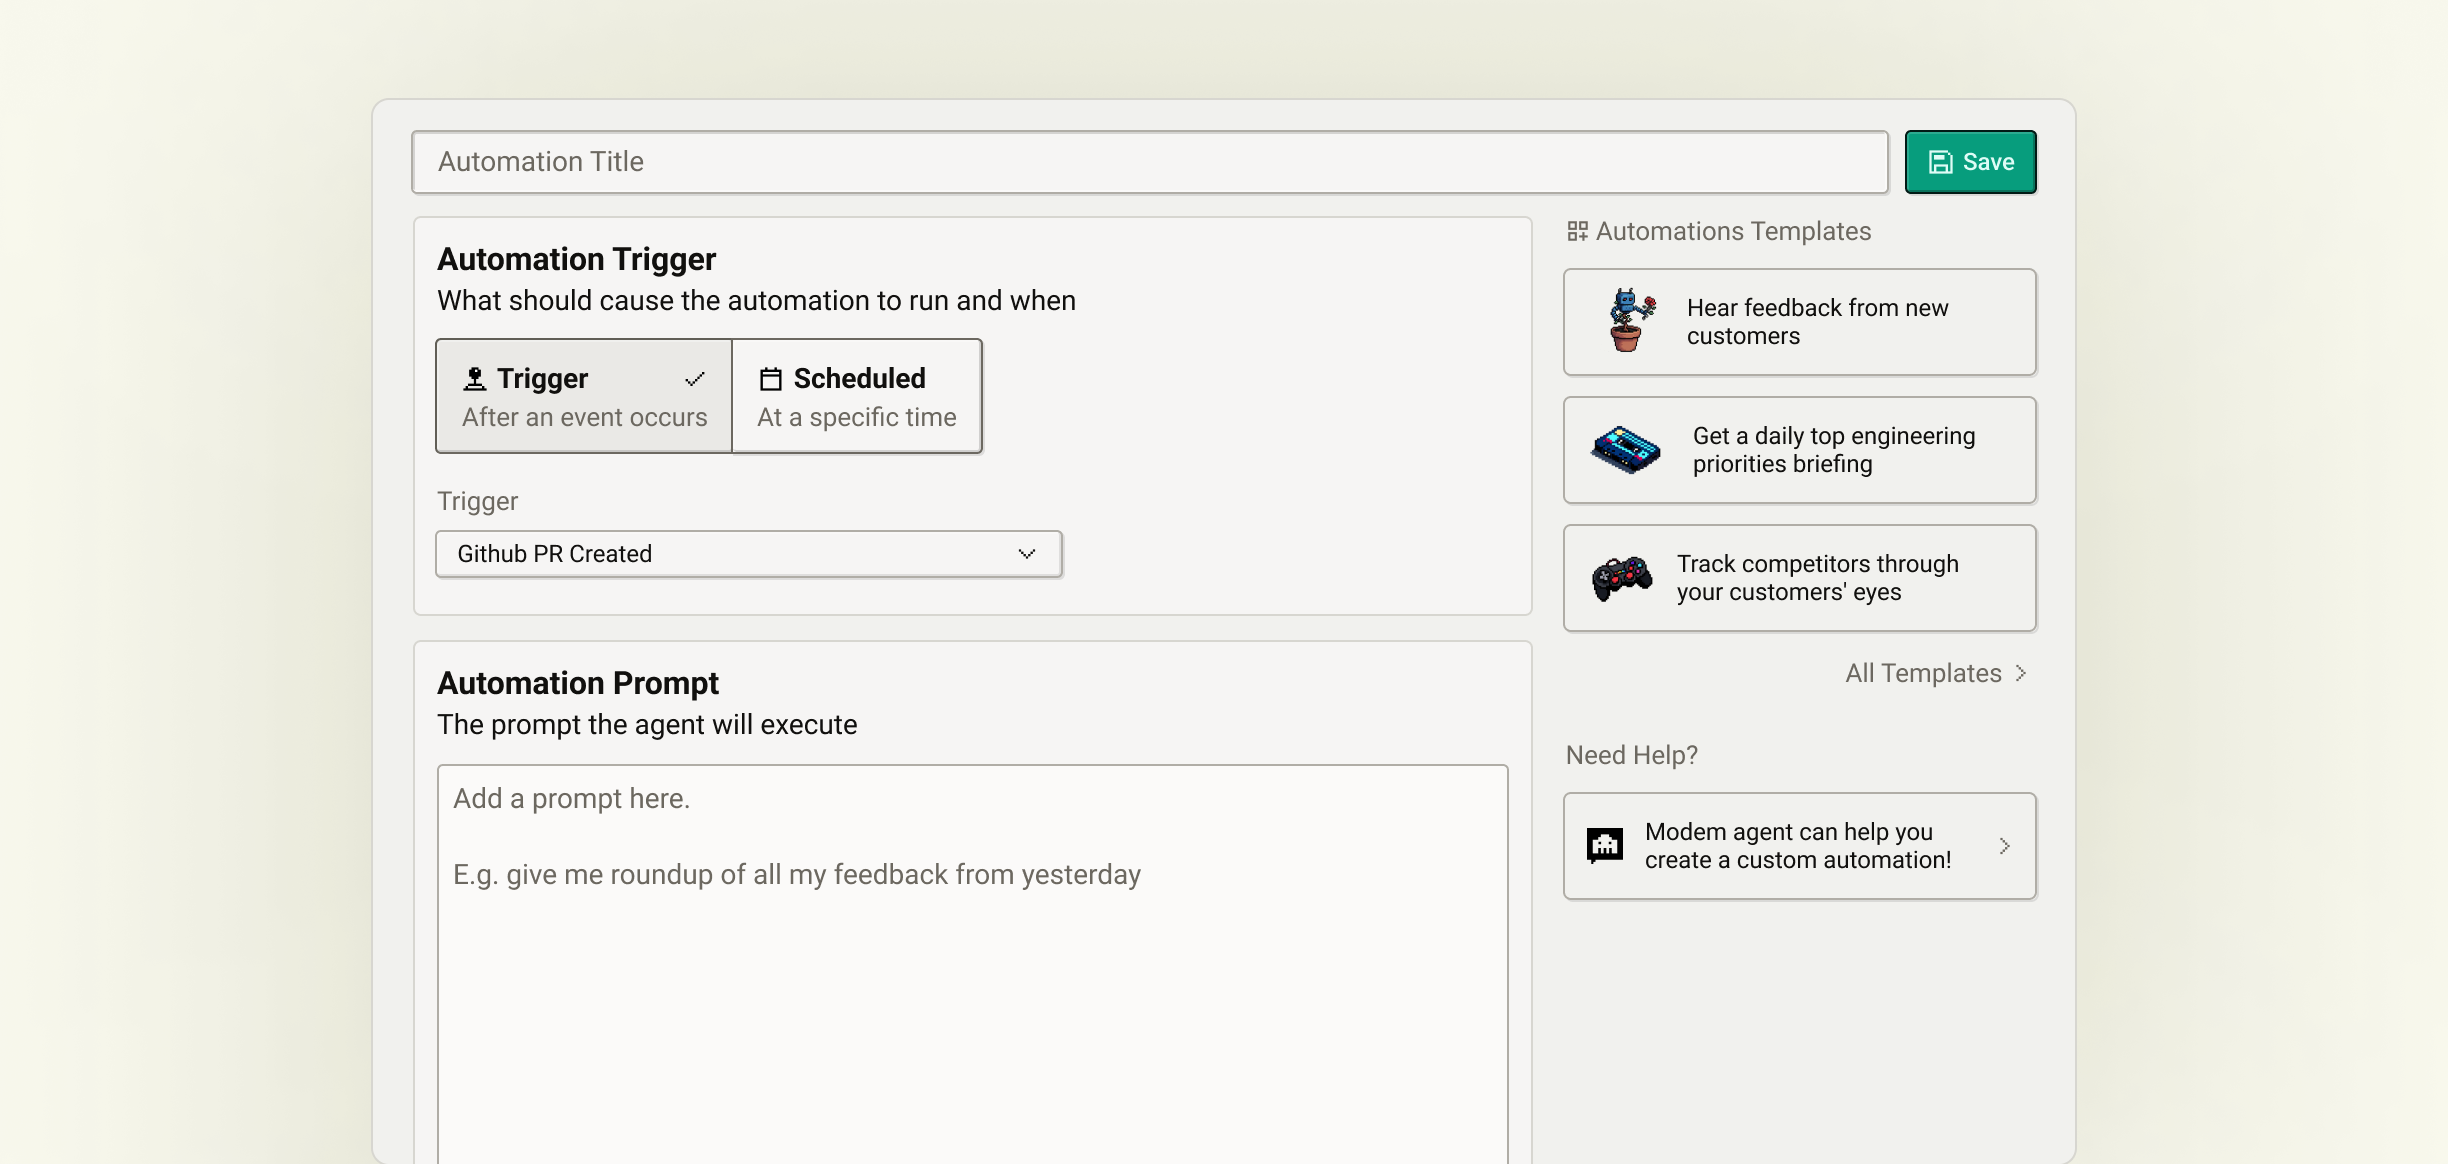Image resolution: width=2448 pixels, height=1164 pixels.
Task: Choose the Hear feedback from new customers template
Action: (x=1800, y=322)
